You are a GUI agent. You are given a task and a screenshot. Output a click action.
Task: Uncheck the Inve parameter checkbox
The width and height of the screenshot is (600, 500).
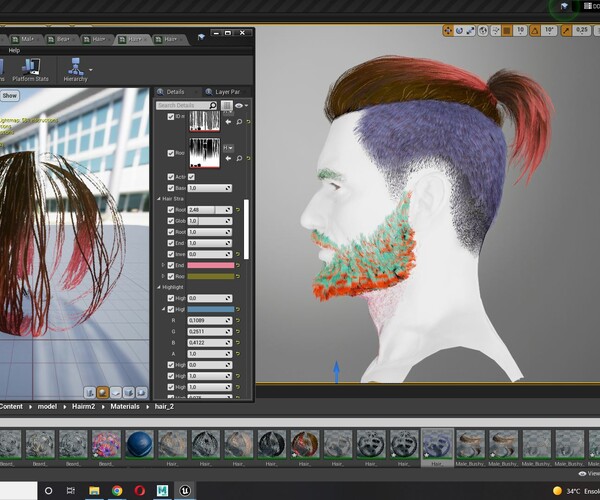point(171,254)
